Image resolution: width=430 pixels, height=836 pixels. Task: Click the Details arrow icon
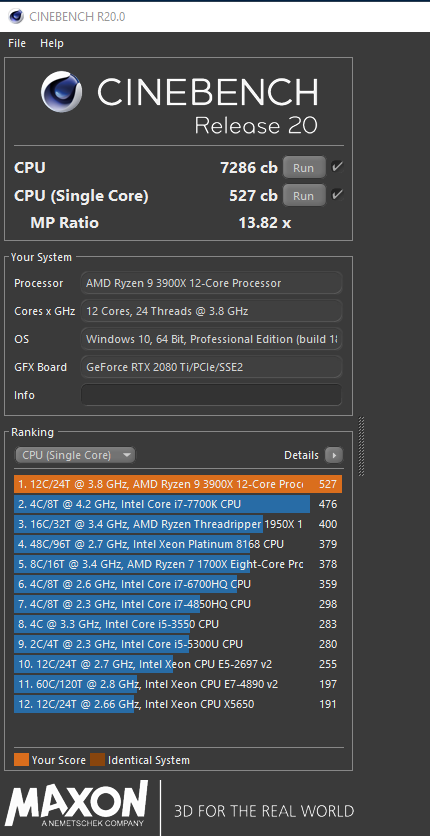click(x=334, y=455)
